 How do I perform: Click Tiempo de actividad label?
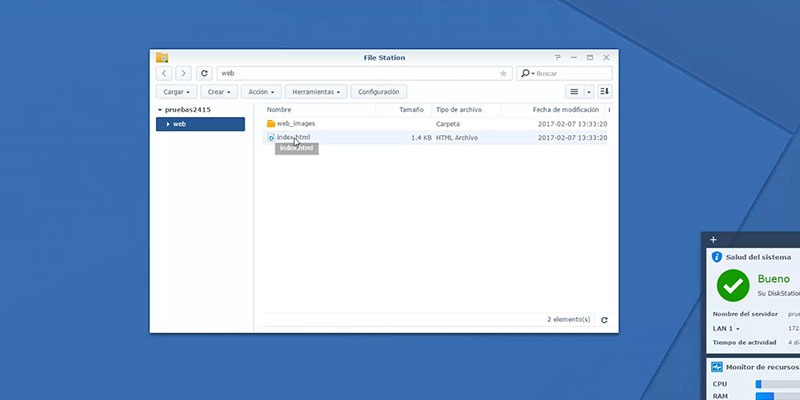pos(744,342)
